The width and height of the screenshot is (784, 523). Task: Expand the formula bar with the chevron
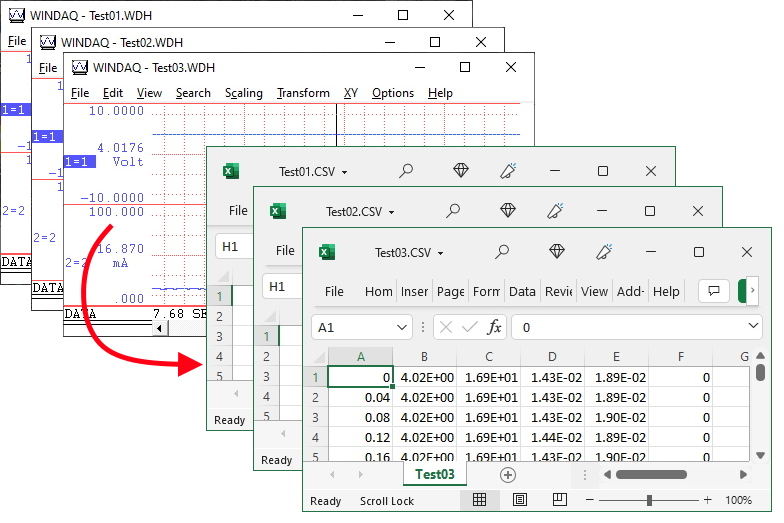(x=753, y=326)
